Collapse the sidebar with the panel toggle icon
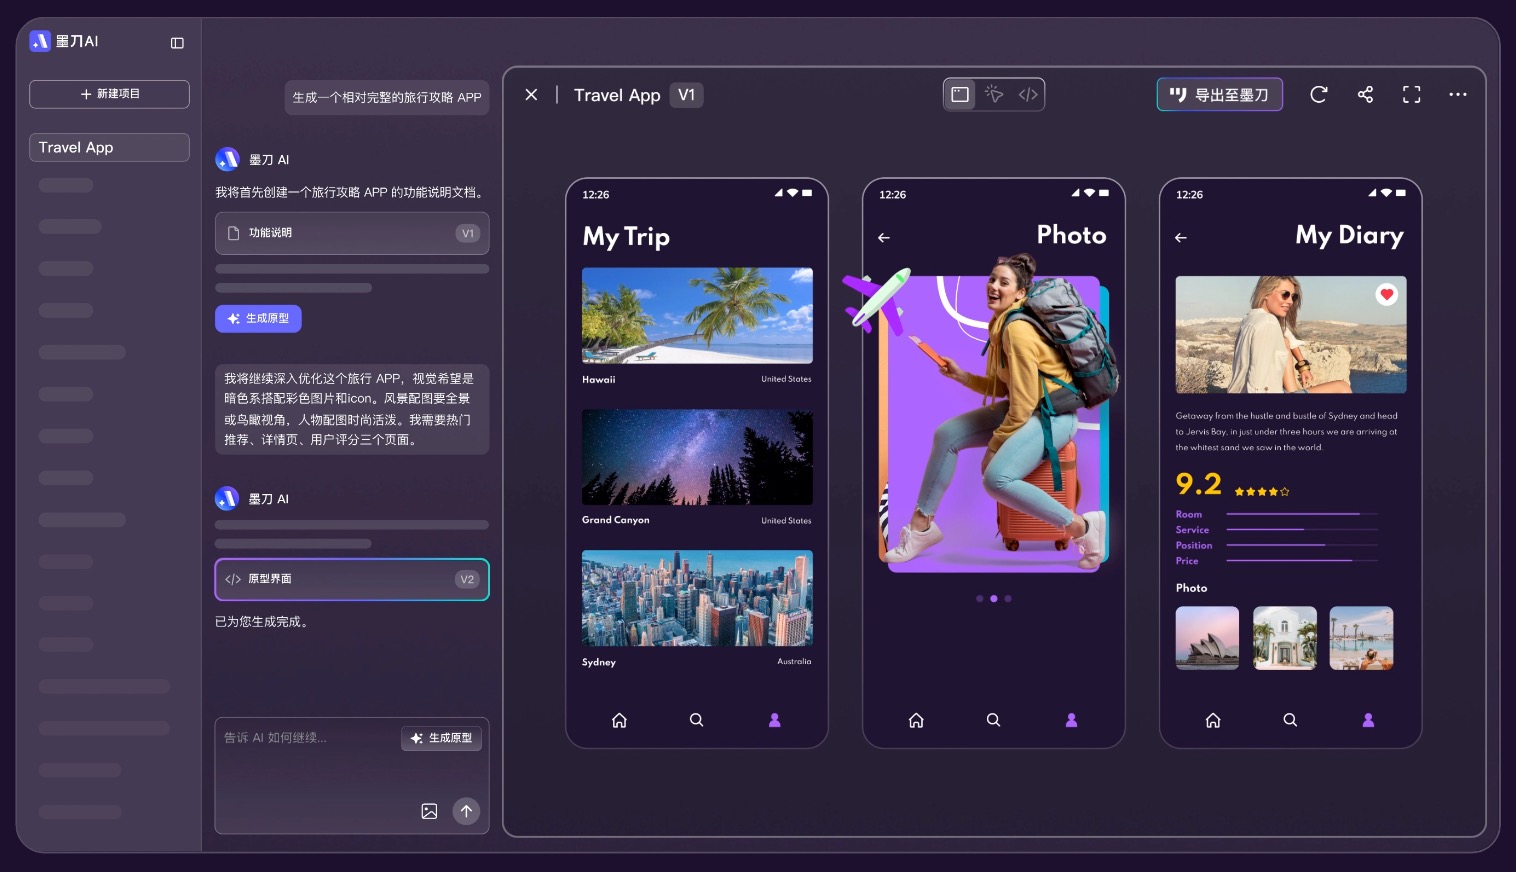Image resolution: width=1516 pixels, height=872 pixels. 177,43
